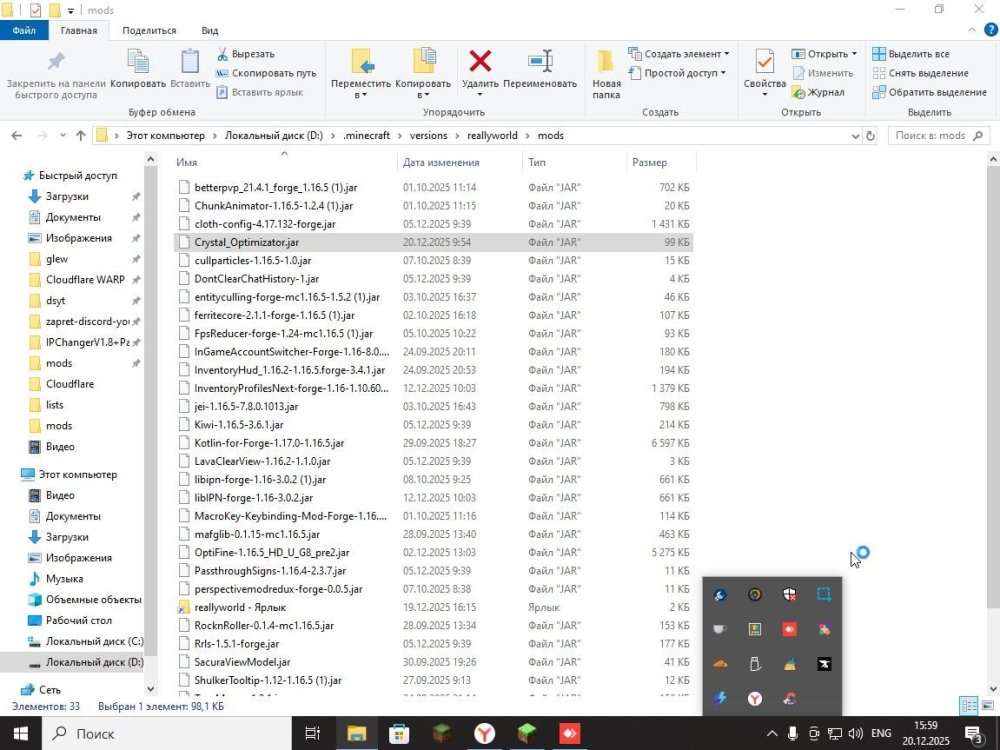
Task: Cut selection with Вырезать
Action: (246, 54)
